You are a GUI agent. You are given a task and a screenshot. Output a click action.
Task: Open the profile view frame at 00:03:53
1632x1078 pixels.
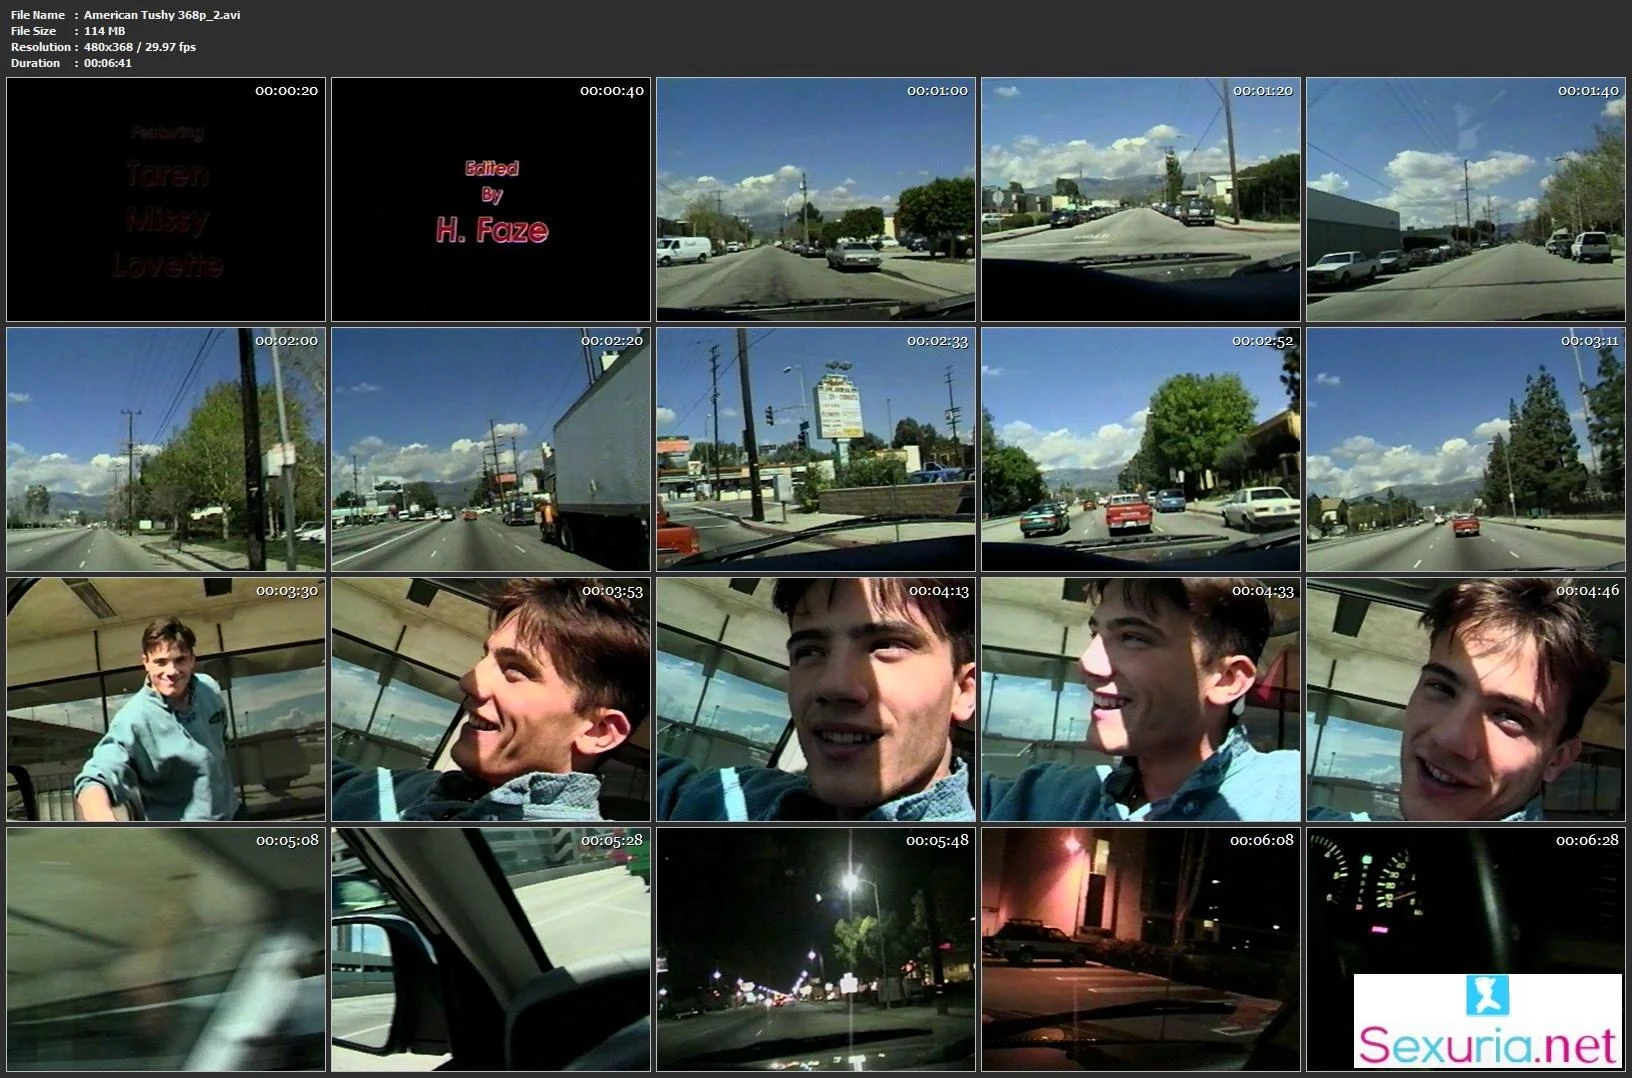[x=491, y=699]
